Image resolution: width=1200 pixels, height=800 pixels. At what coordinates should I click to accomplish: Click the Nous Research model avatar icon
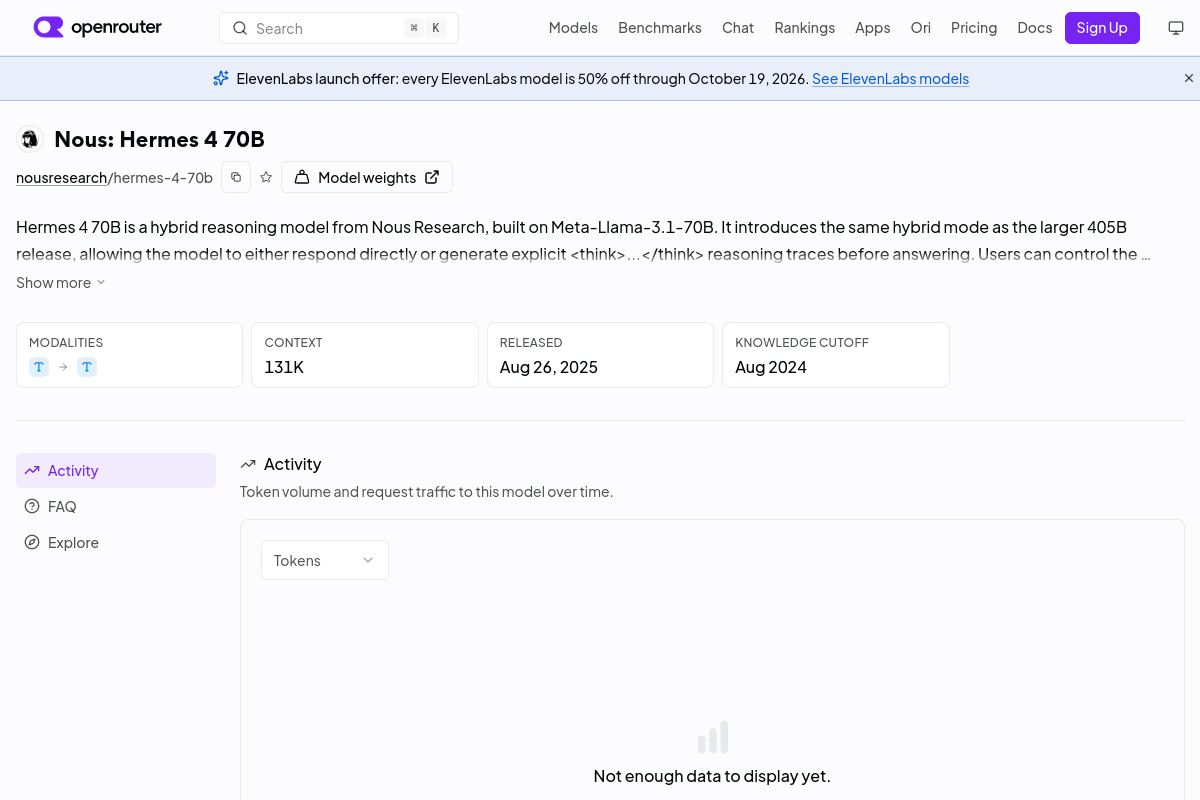point(30,139)
